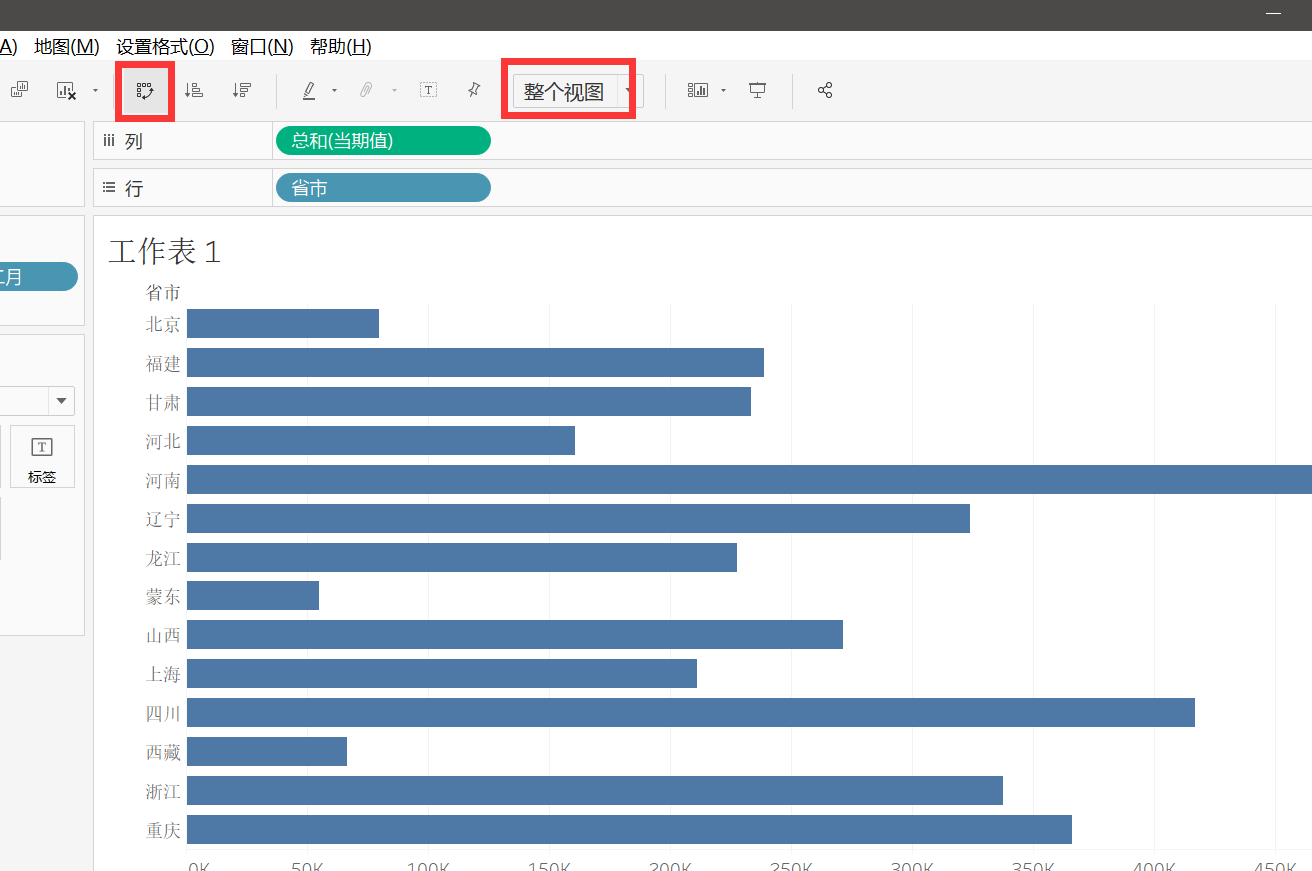This screenshot has height=871, width=1312.
Task: Click the 西藏 bar in chart
Action: pyautogui.click(x=267, y=752)
